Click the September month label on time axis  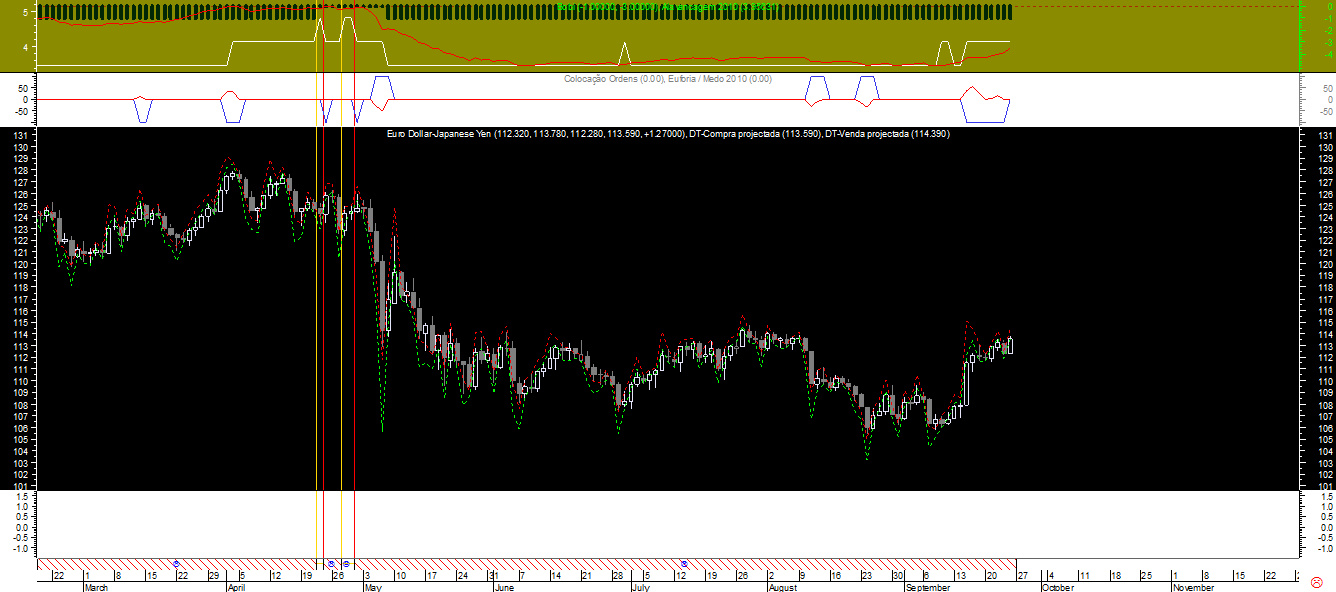pos(927,587)
